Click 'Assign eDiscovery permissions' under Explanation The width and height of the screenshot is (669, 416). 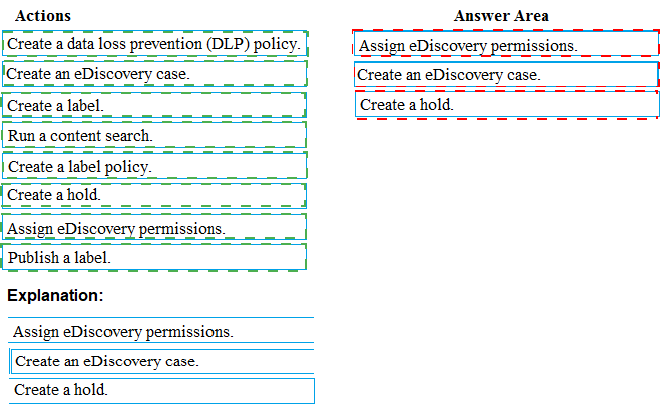[x=163, y=331]
